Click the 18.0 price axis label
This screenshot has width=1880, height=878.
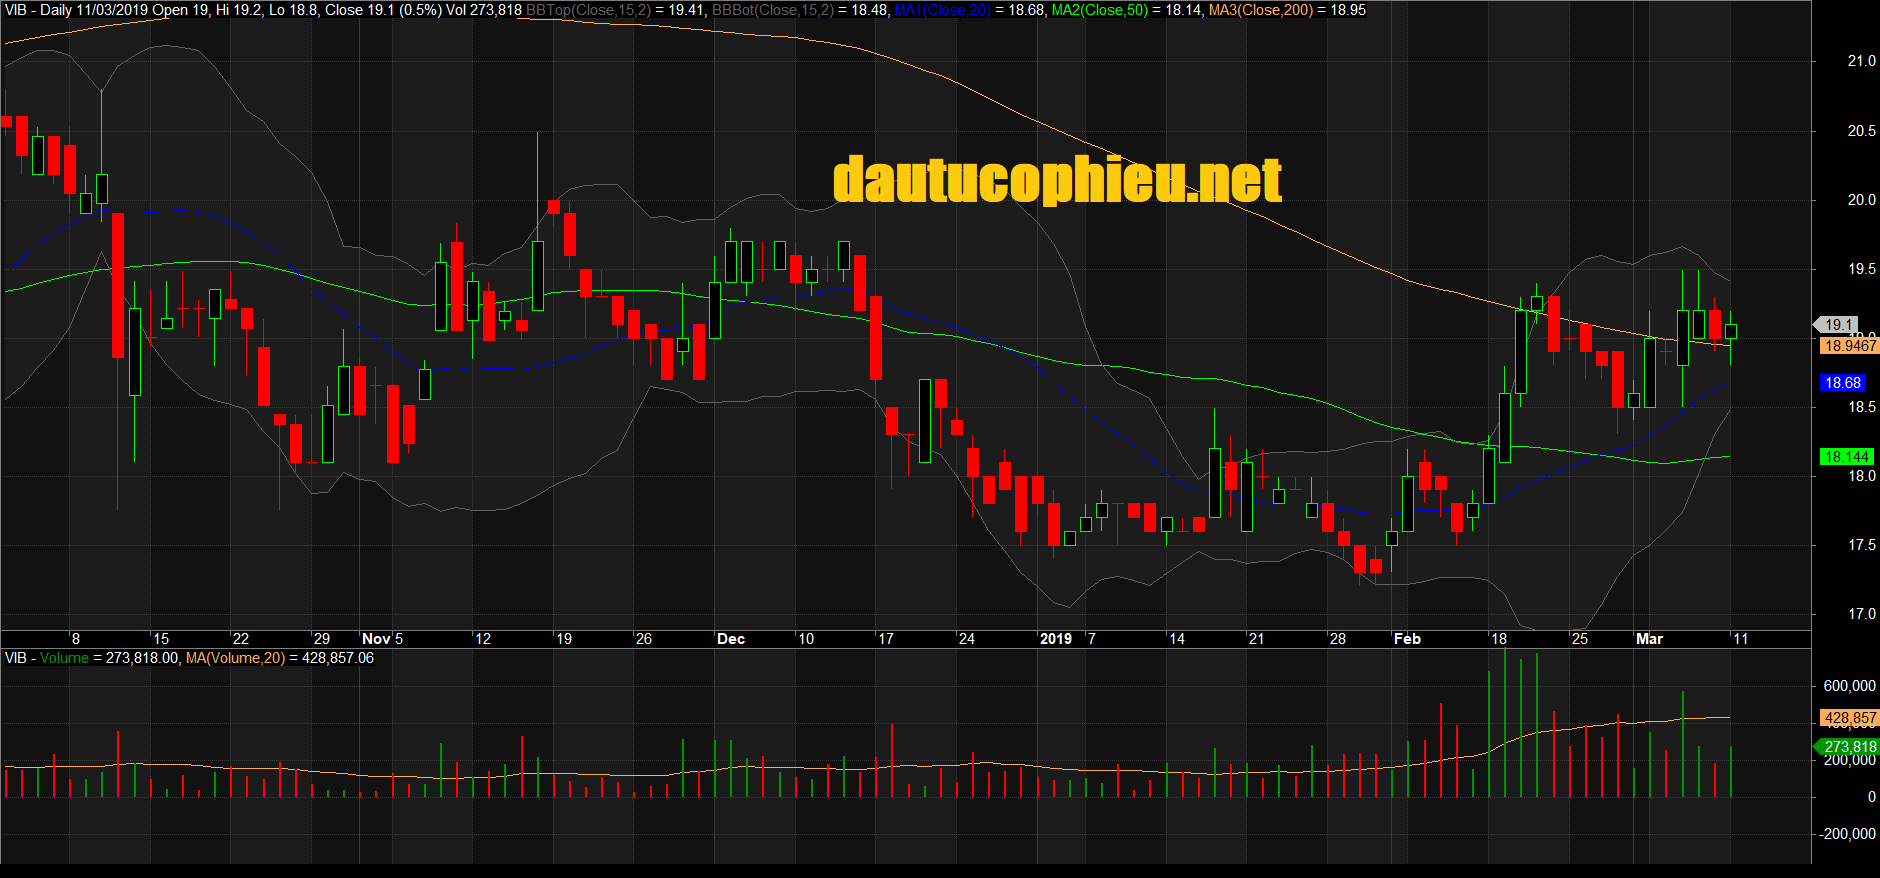coord(1861,476)
